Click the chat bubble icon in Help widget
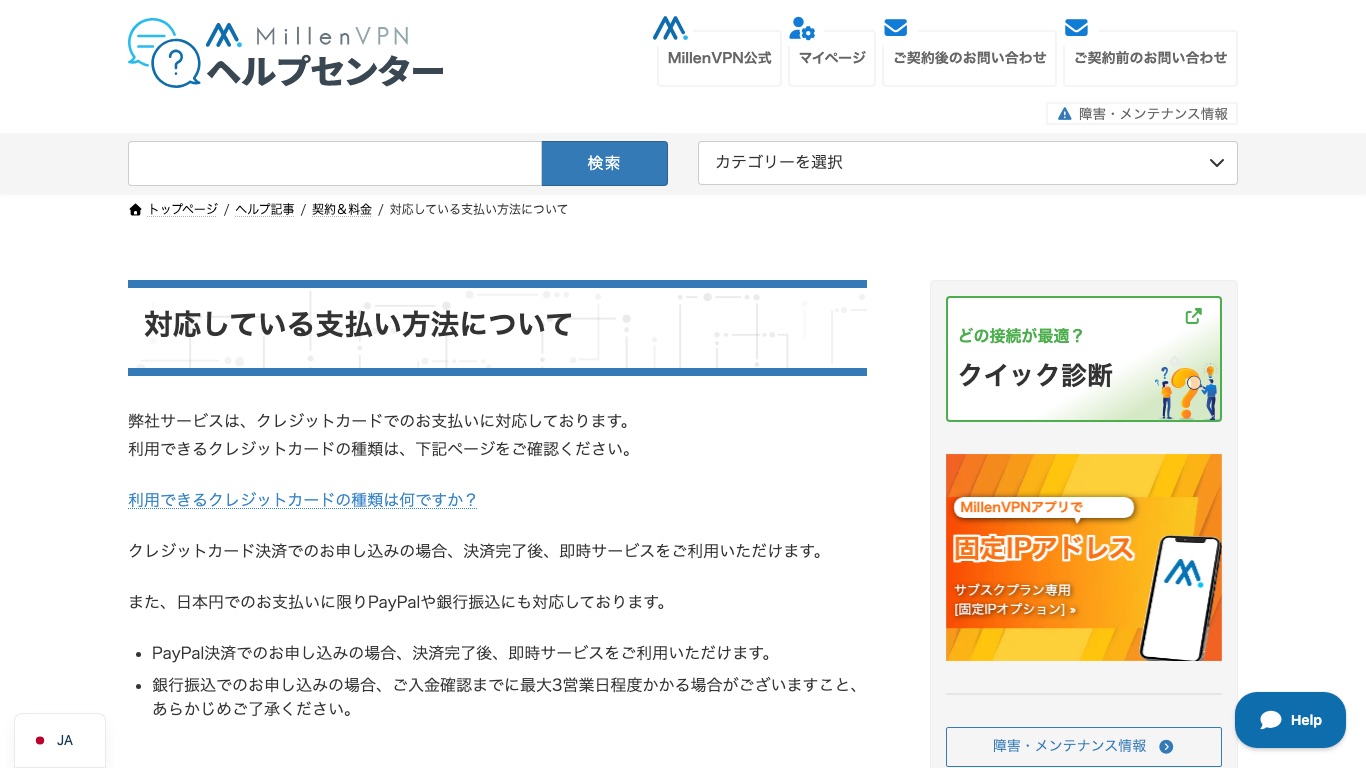This screenshot has height=768, width=1366. coord(1271,720)
